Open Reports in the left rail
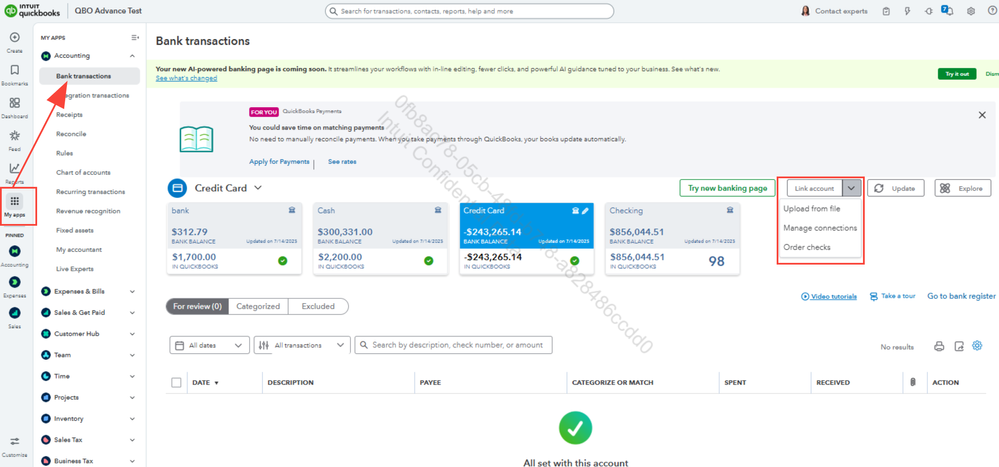The width and height of the screenshot is (999, 467). pyautogui.click(x=15, y=168)
